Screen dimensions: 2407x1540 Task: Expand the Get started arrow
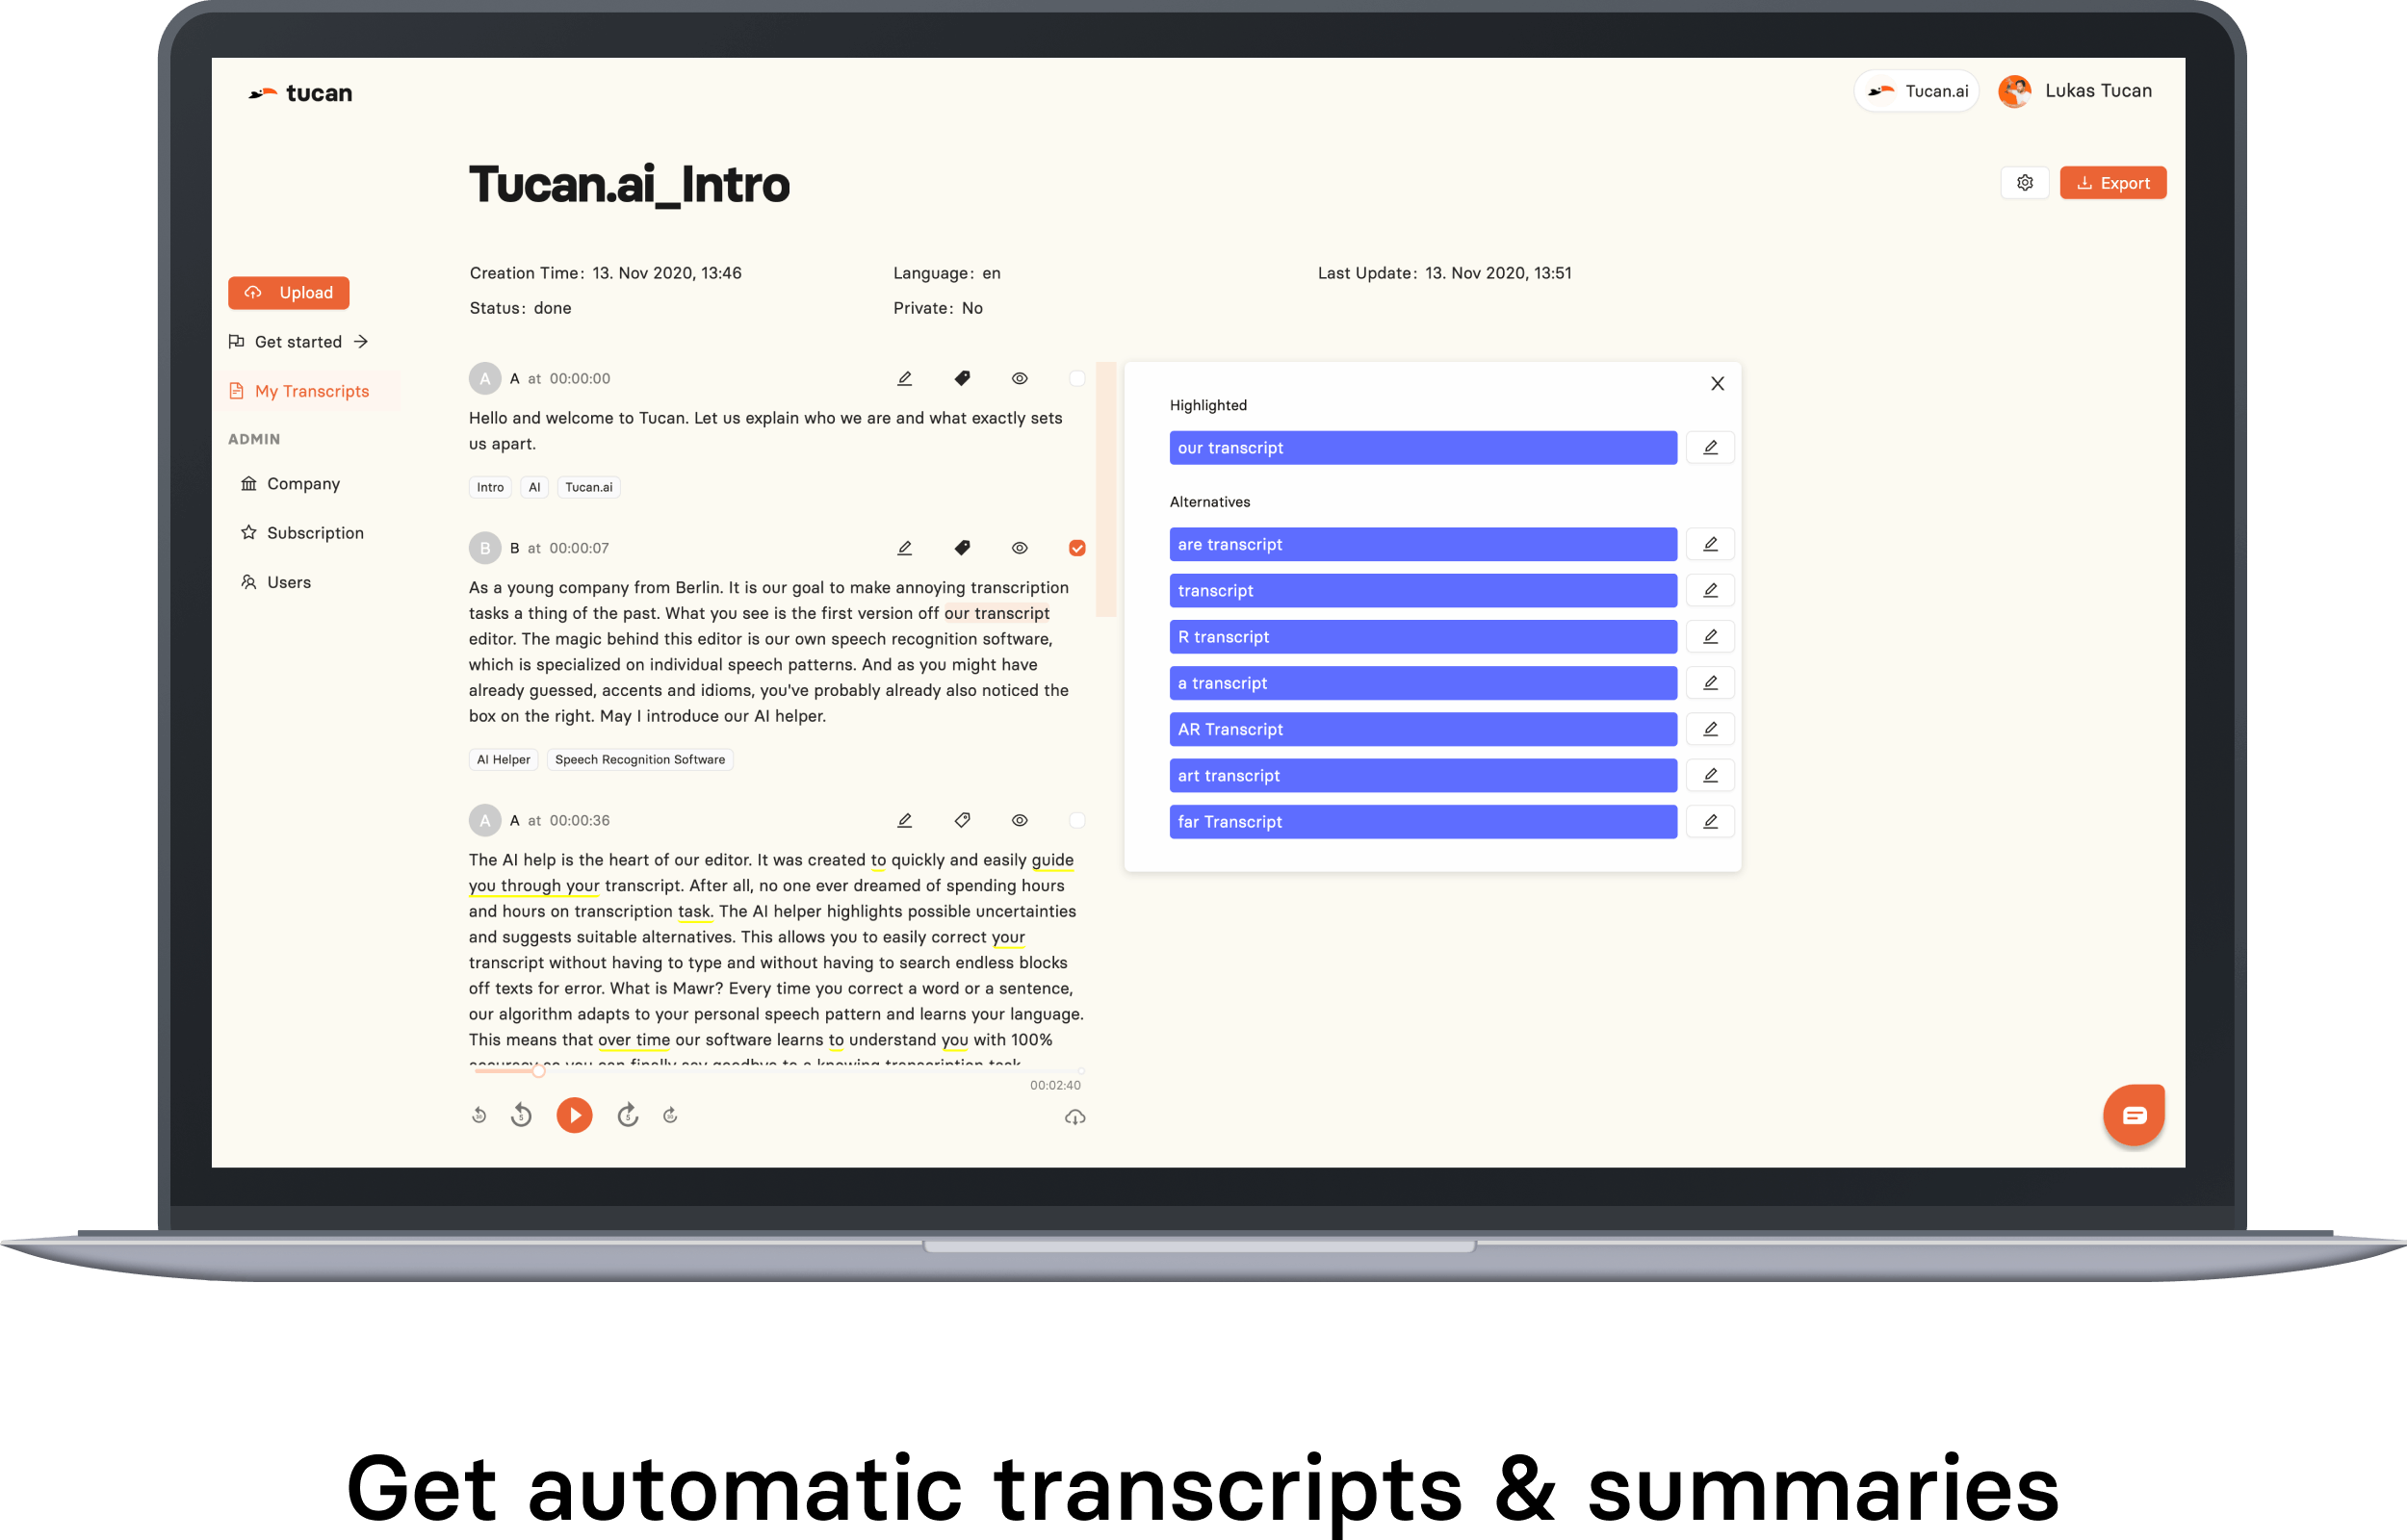tap(360, 341)
